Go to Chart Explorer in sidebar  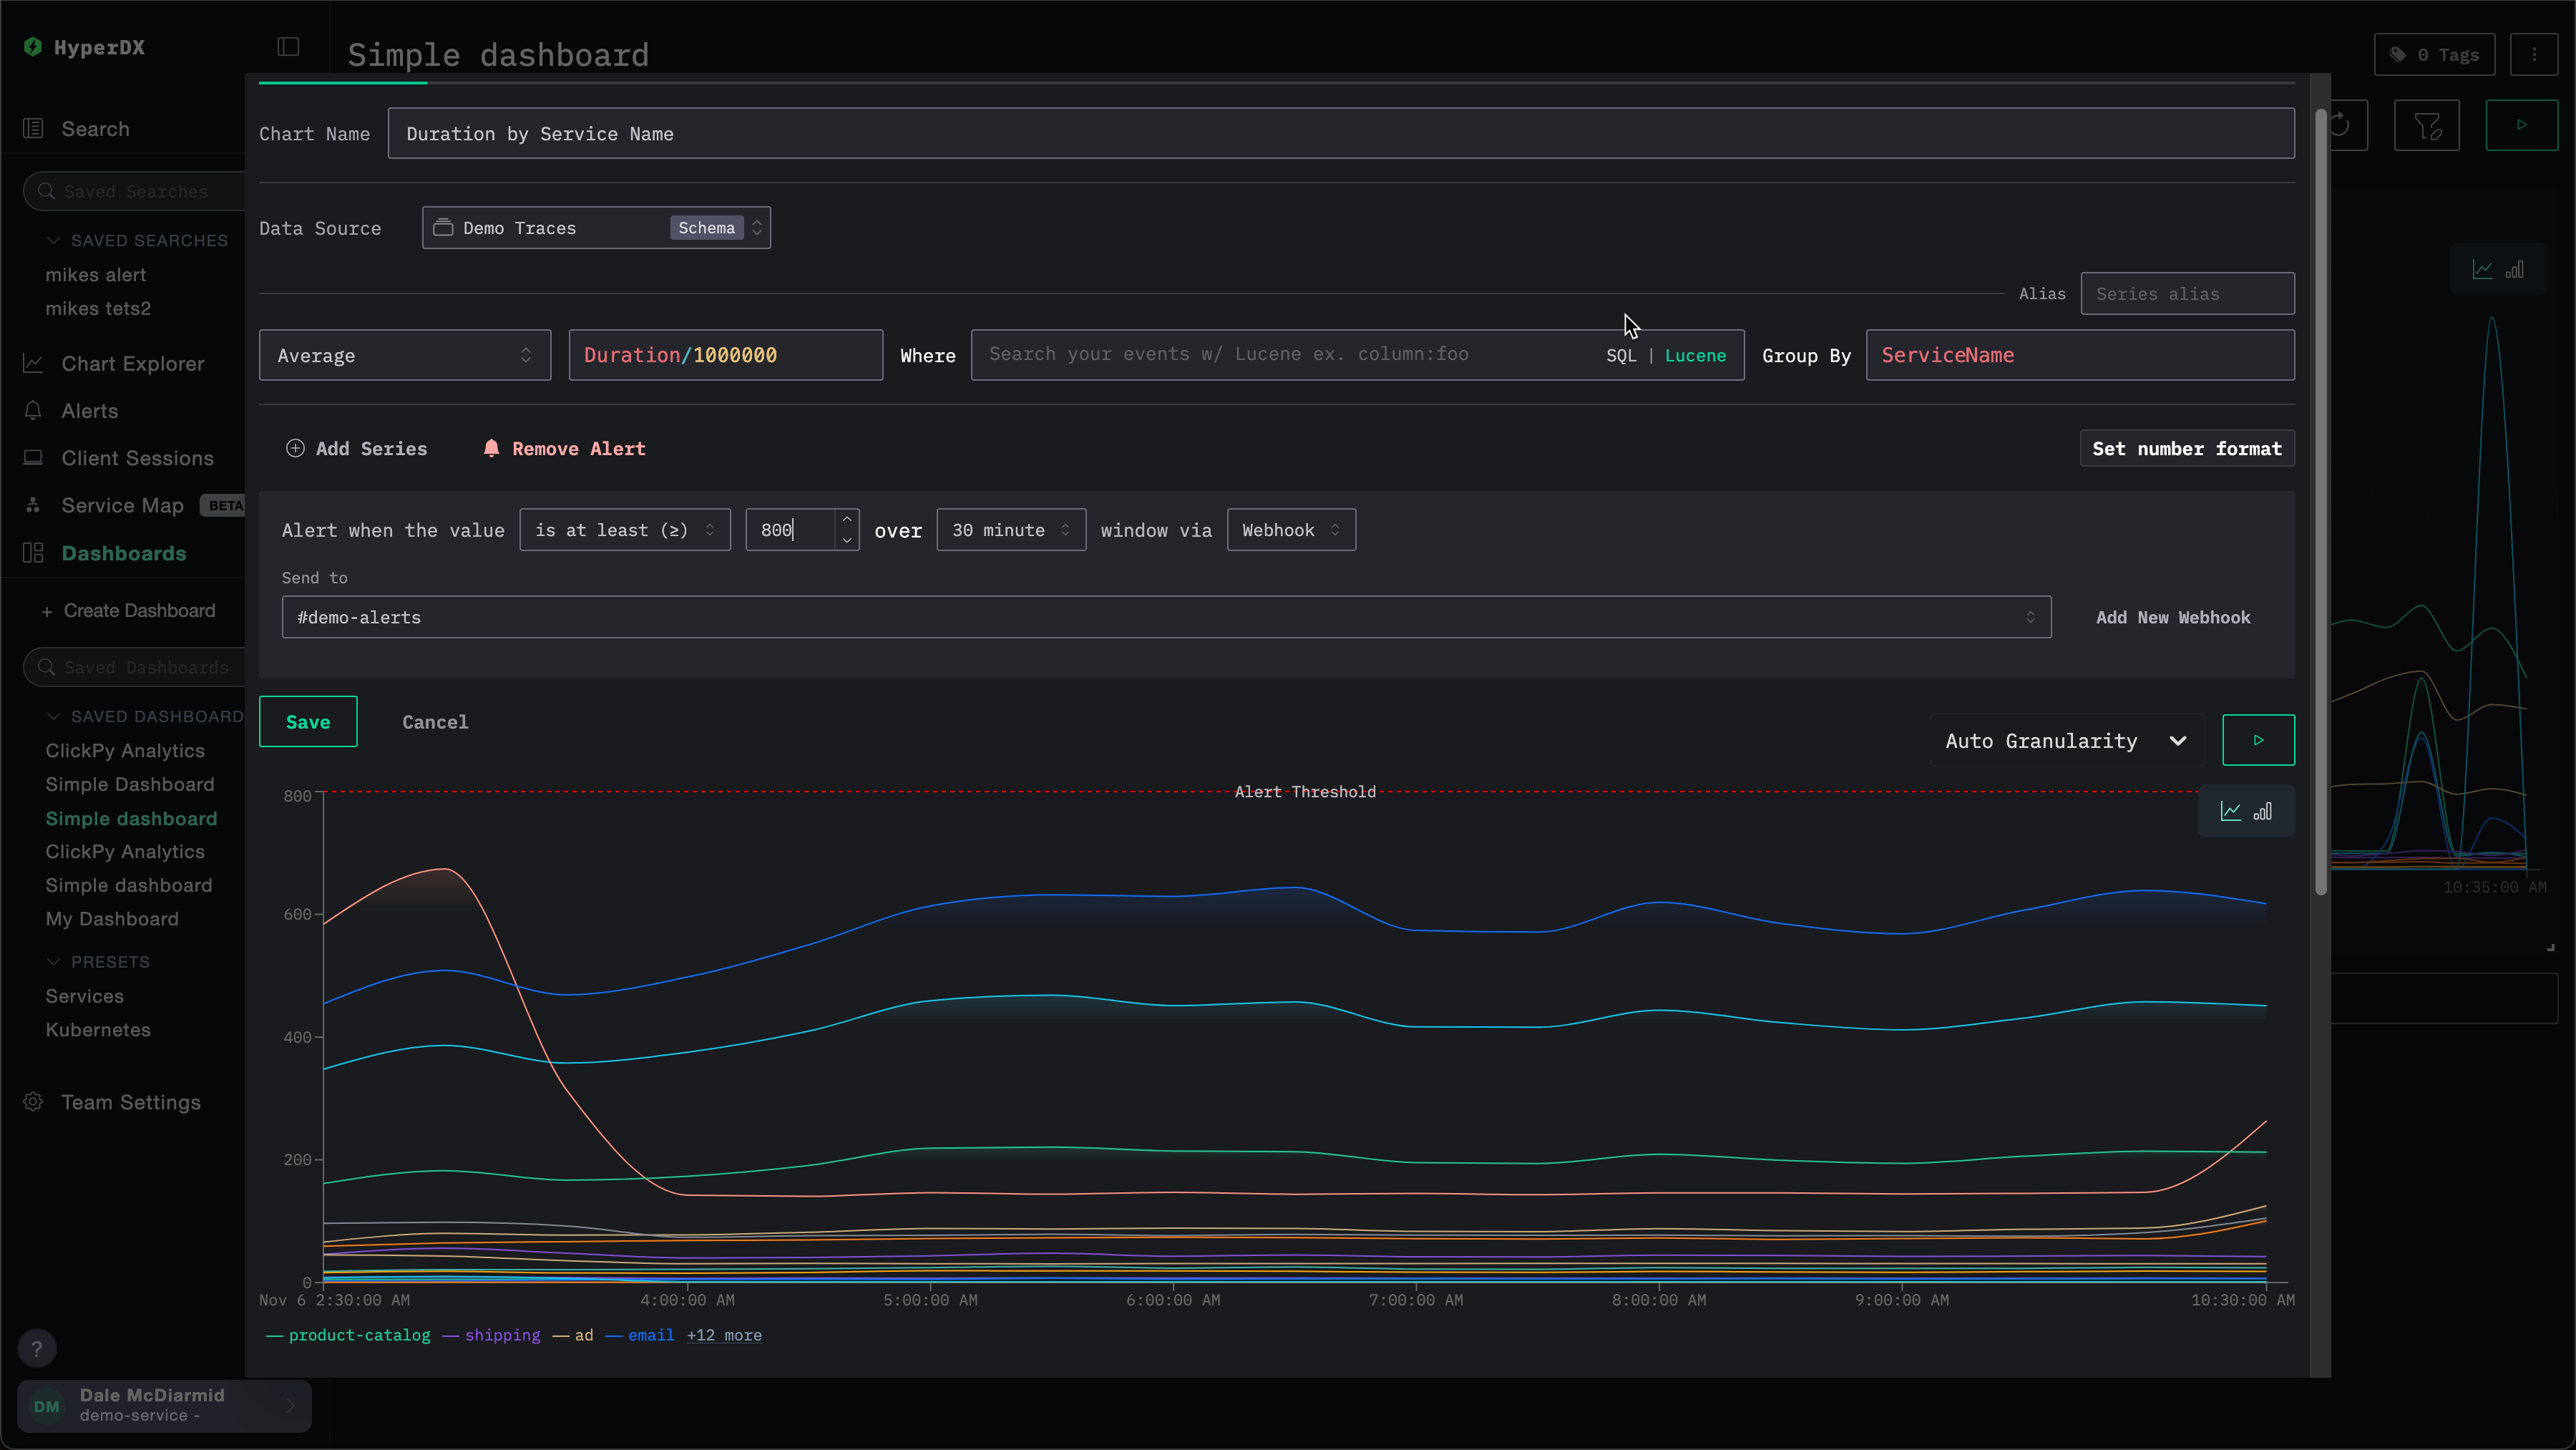coord(132,364)
